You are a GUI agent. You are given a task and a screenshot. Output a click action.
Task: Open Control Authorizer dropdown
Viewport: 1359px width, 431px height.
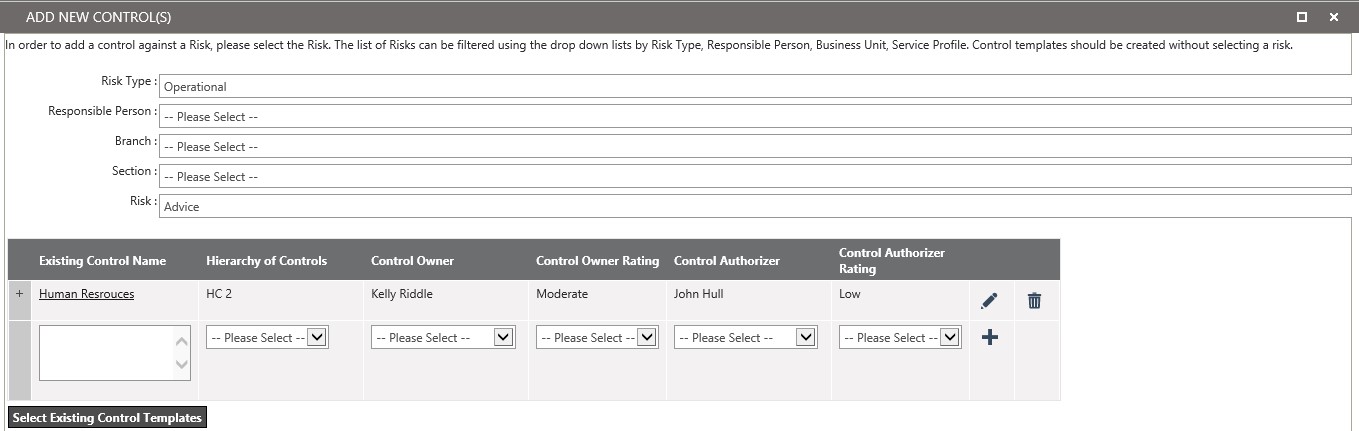(746, 338)
